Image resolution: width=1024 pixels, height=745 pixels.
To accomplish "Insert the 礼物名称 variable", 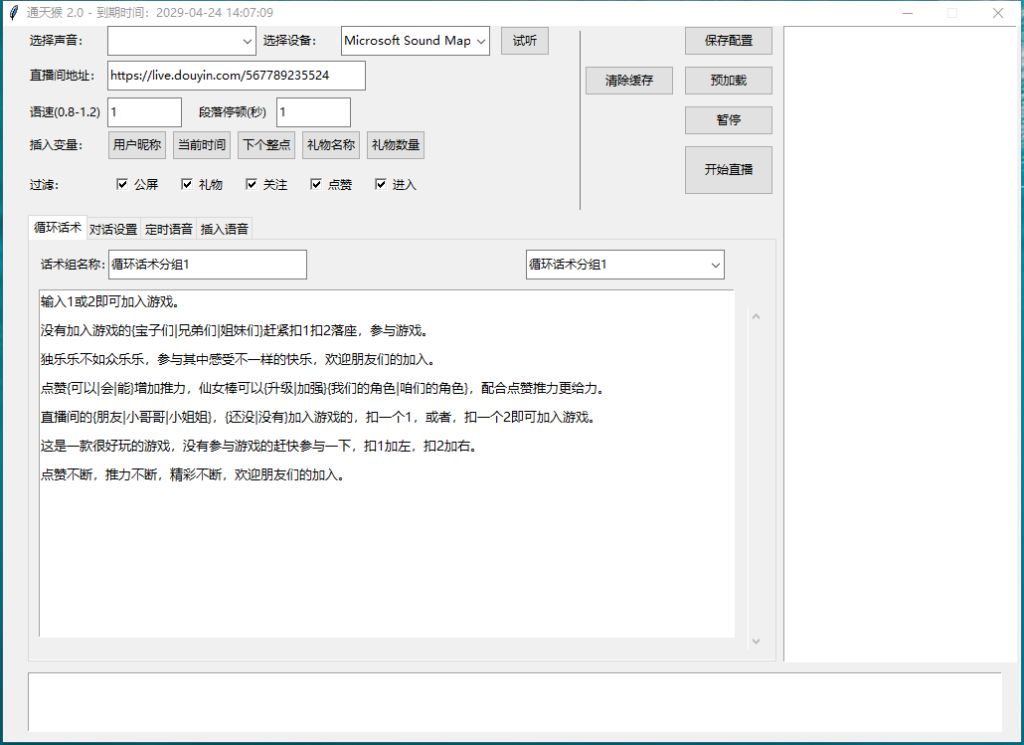I will pos(330,144).
